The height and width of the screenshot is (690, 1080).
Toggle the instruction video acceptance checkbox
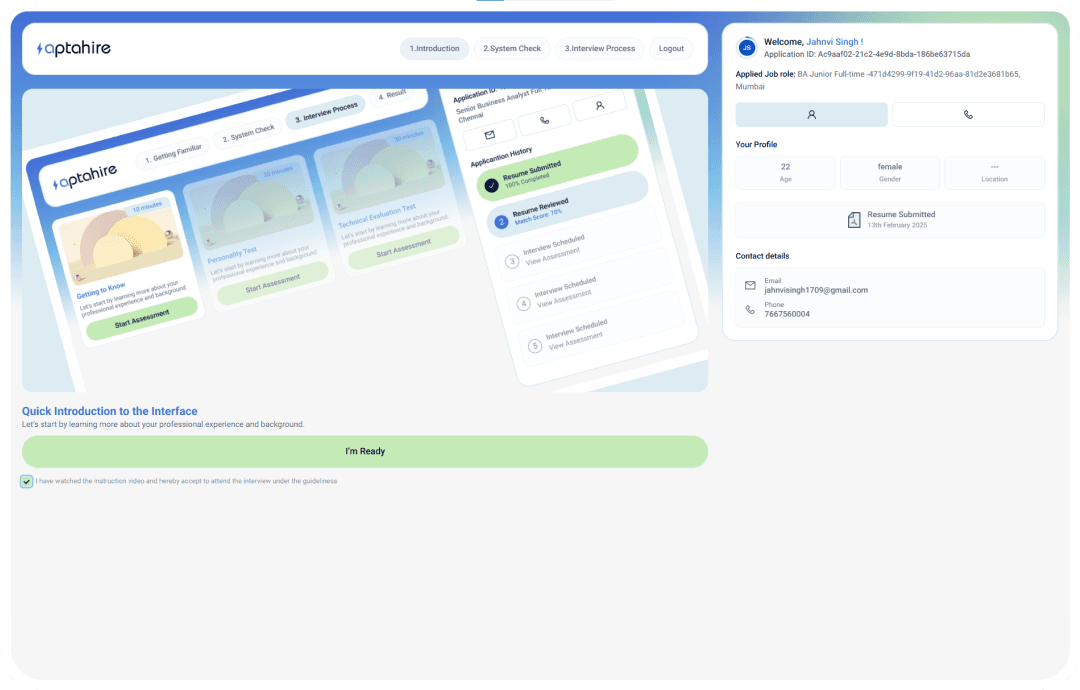pyautogui.click(x=26, y=482)
